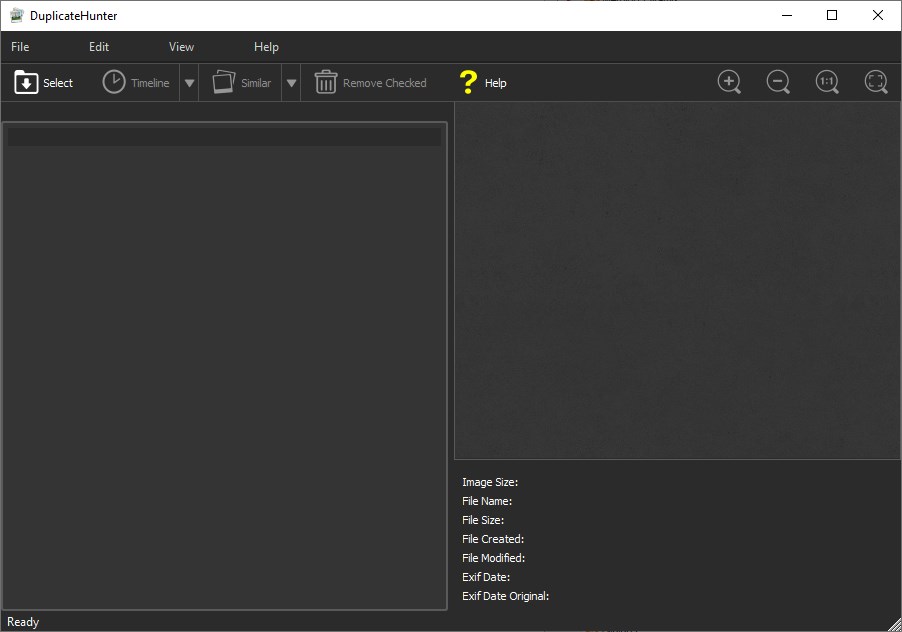
Task: Click the Select toolbar label
Action: click(58, 83)
